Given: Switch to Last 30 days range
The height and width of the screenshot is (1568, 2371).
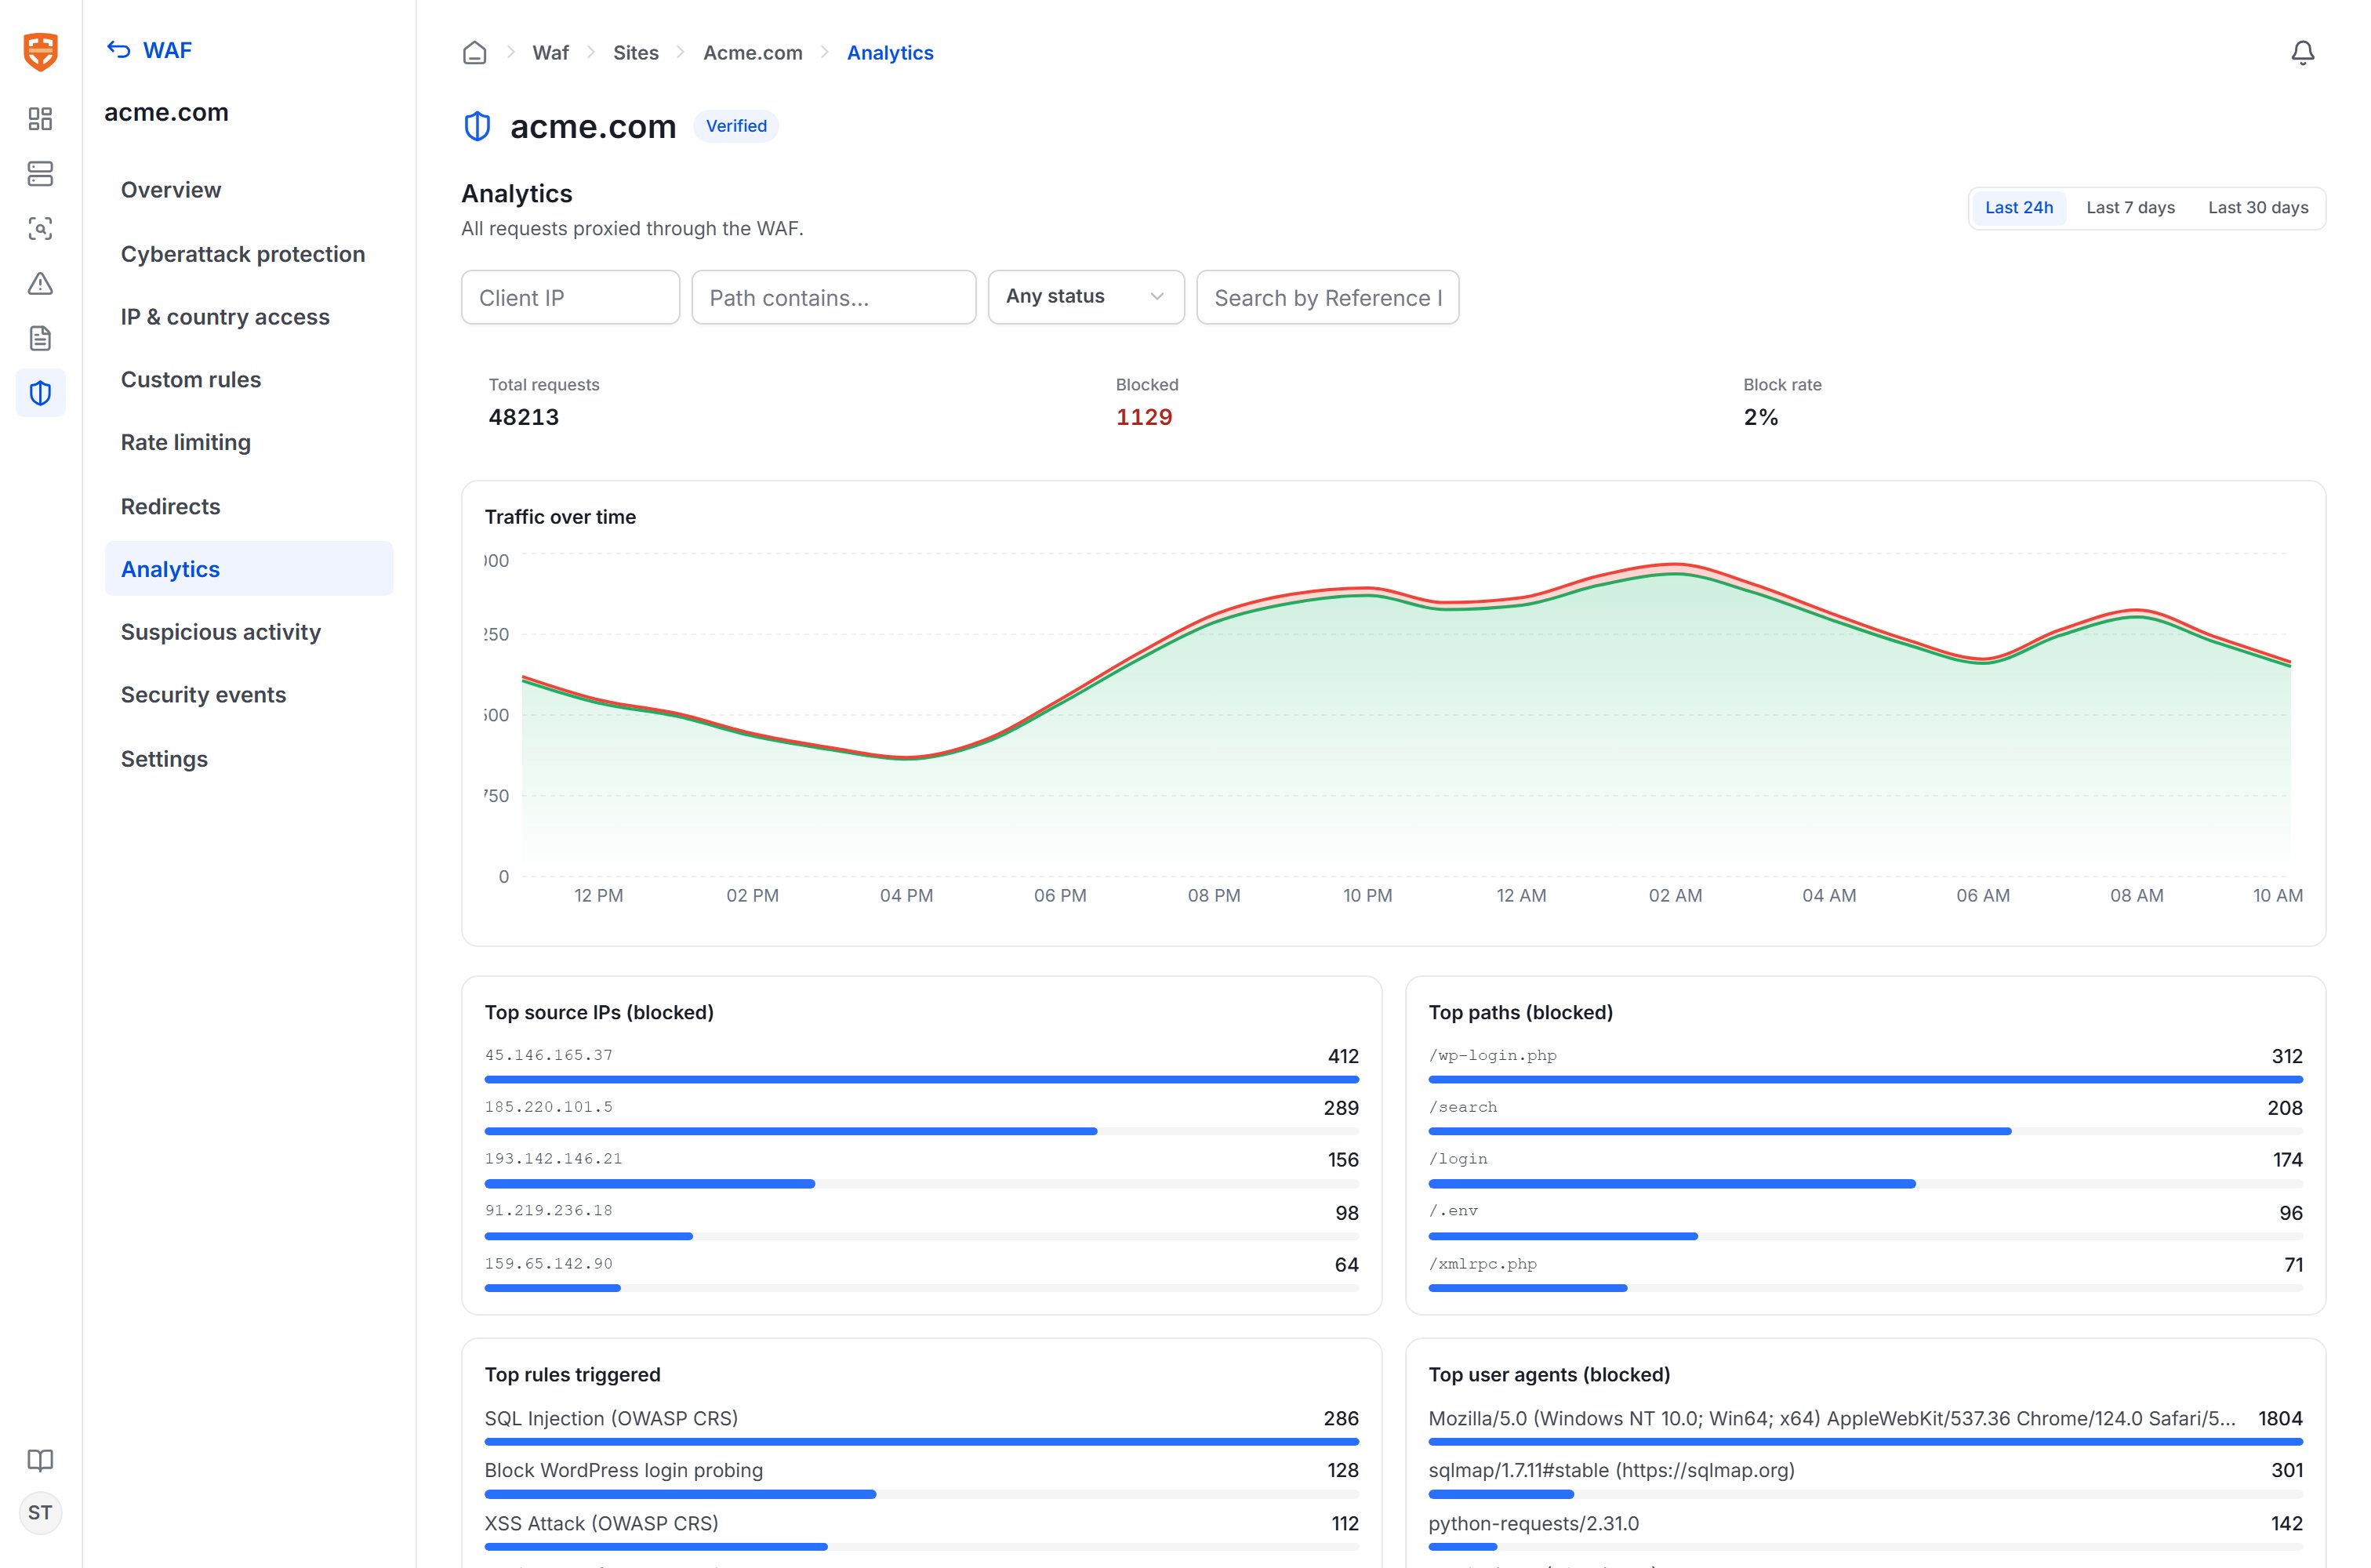Looking at the screenshot, I should 2258,208.
